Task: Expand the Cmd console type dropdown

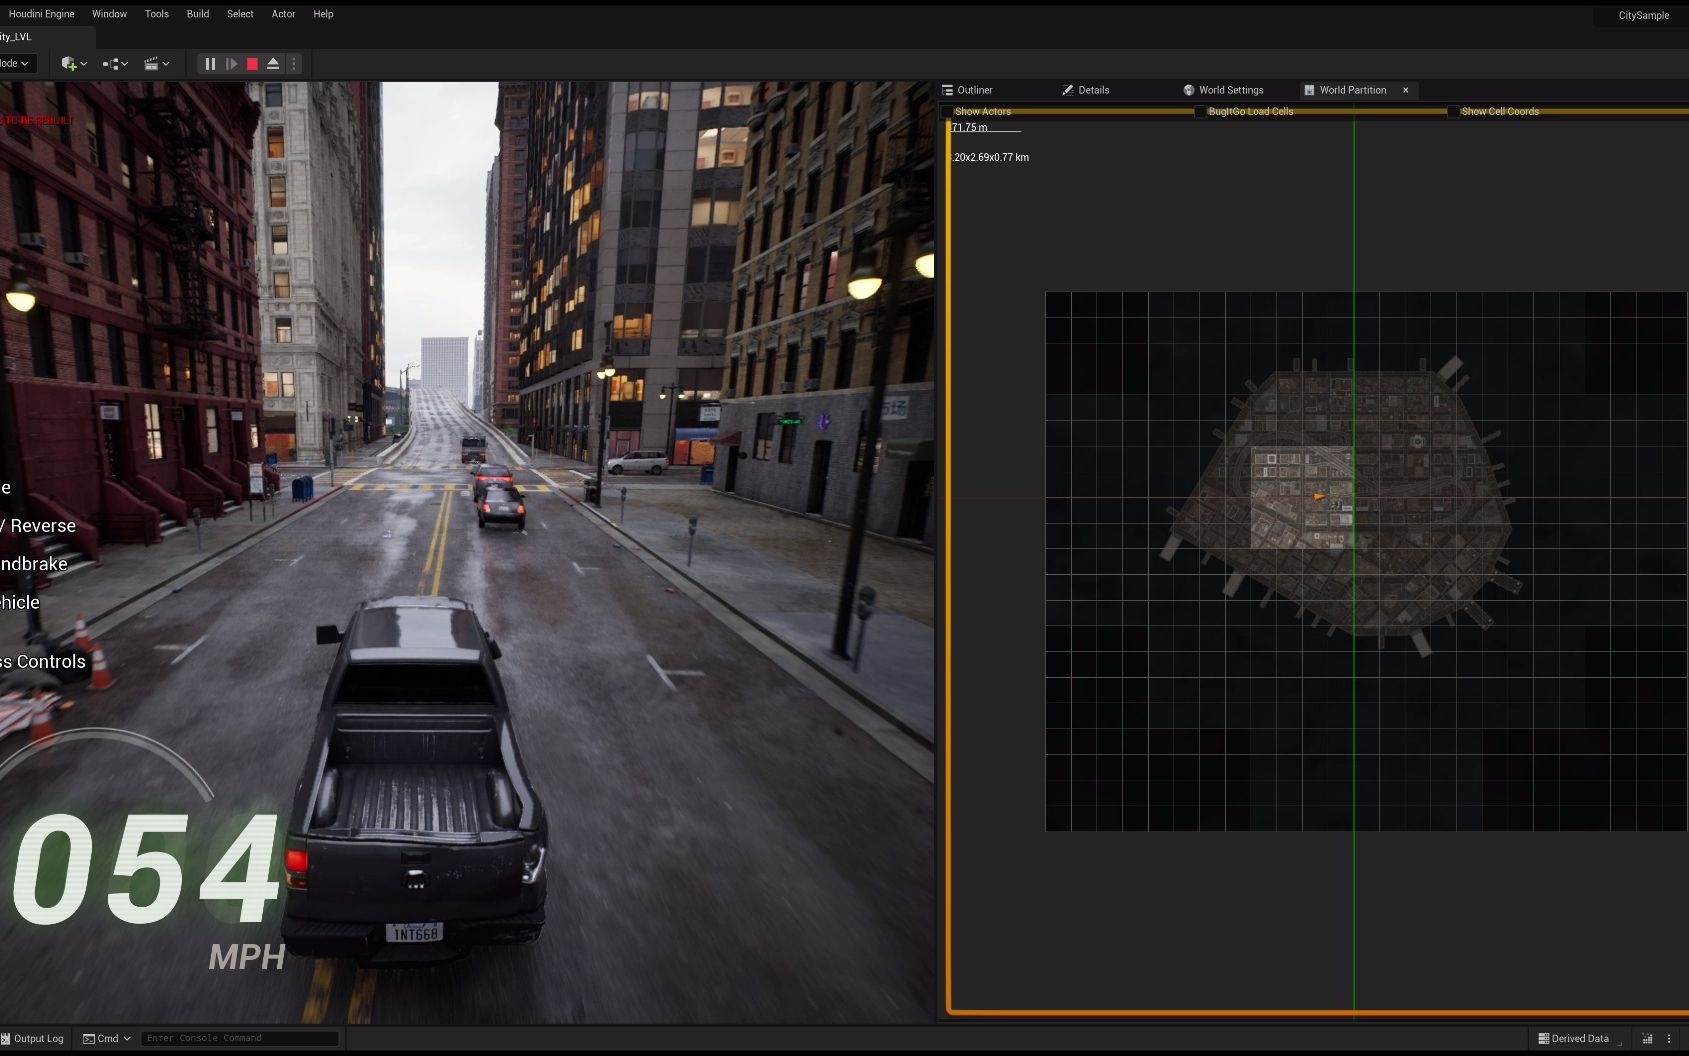Action: 107,1039
